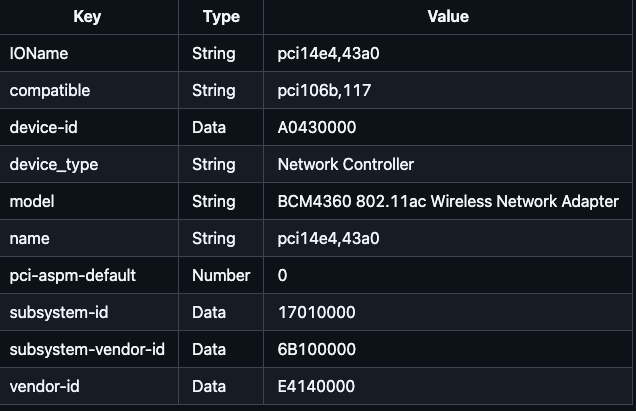
Task: Select the value 6B100000
Action: point(317,349)
